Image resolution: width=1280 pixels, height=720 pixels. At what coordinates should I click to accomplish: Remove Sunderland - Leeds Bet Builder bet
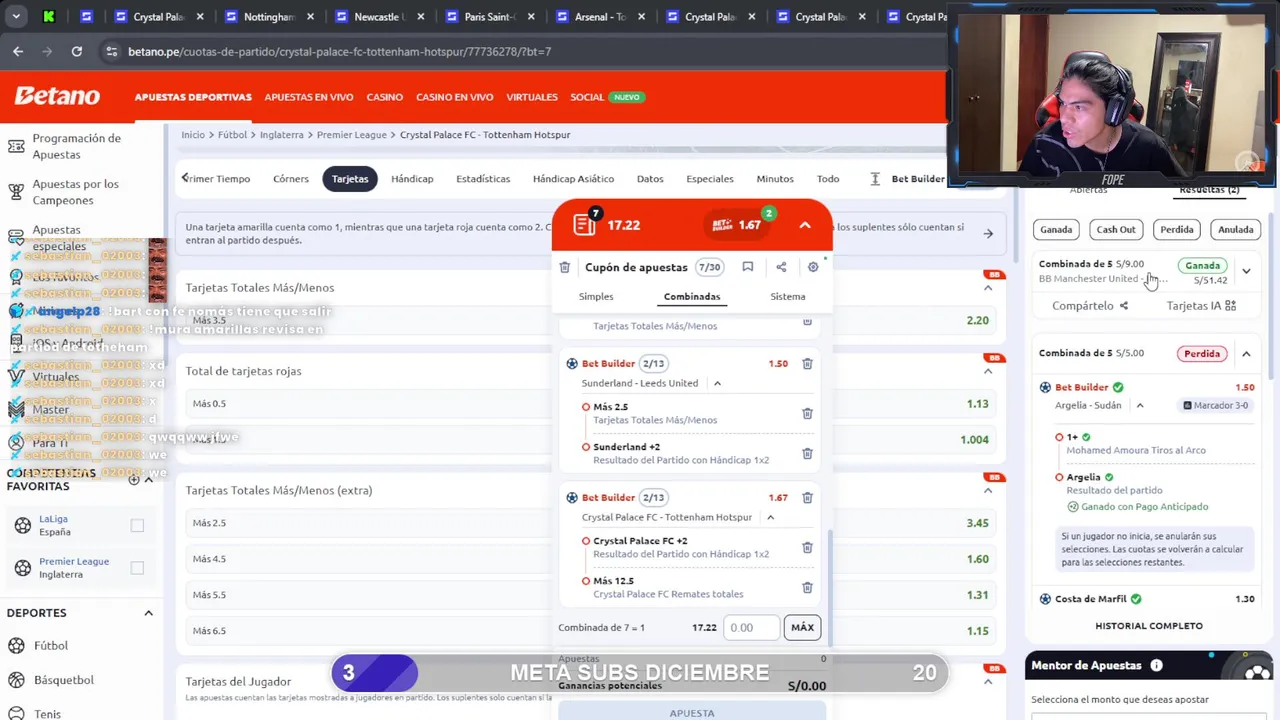click(x=807, y=364)
